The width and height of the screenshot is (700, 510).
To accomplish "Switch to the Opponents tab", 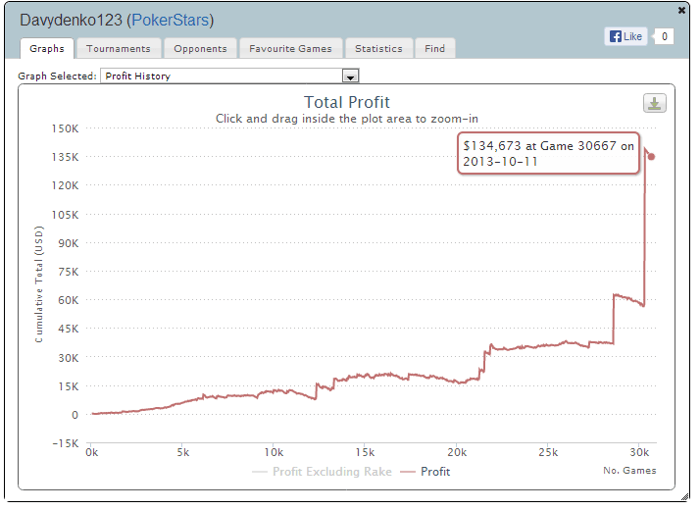I will [200, 49].
